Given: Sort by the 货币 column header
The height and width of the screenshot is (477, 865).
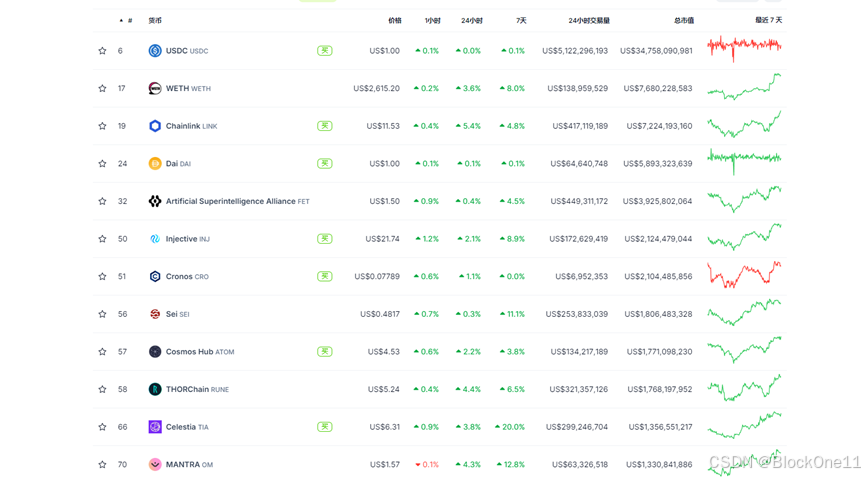Looking at the screenshot, I should 155,20.
